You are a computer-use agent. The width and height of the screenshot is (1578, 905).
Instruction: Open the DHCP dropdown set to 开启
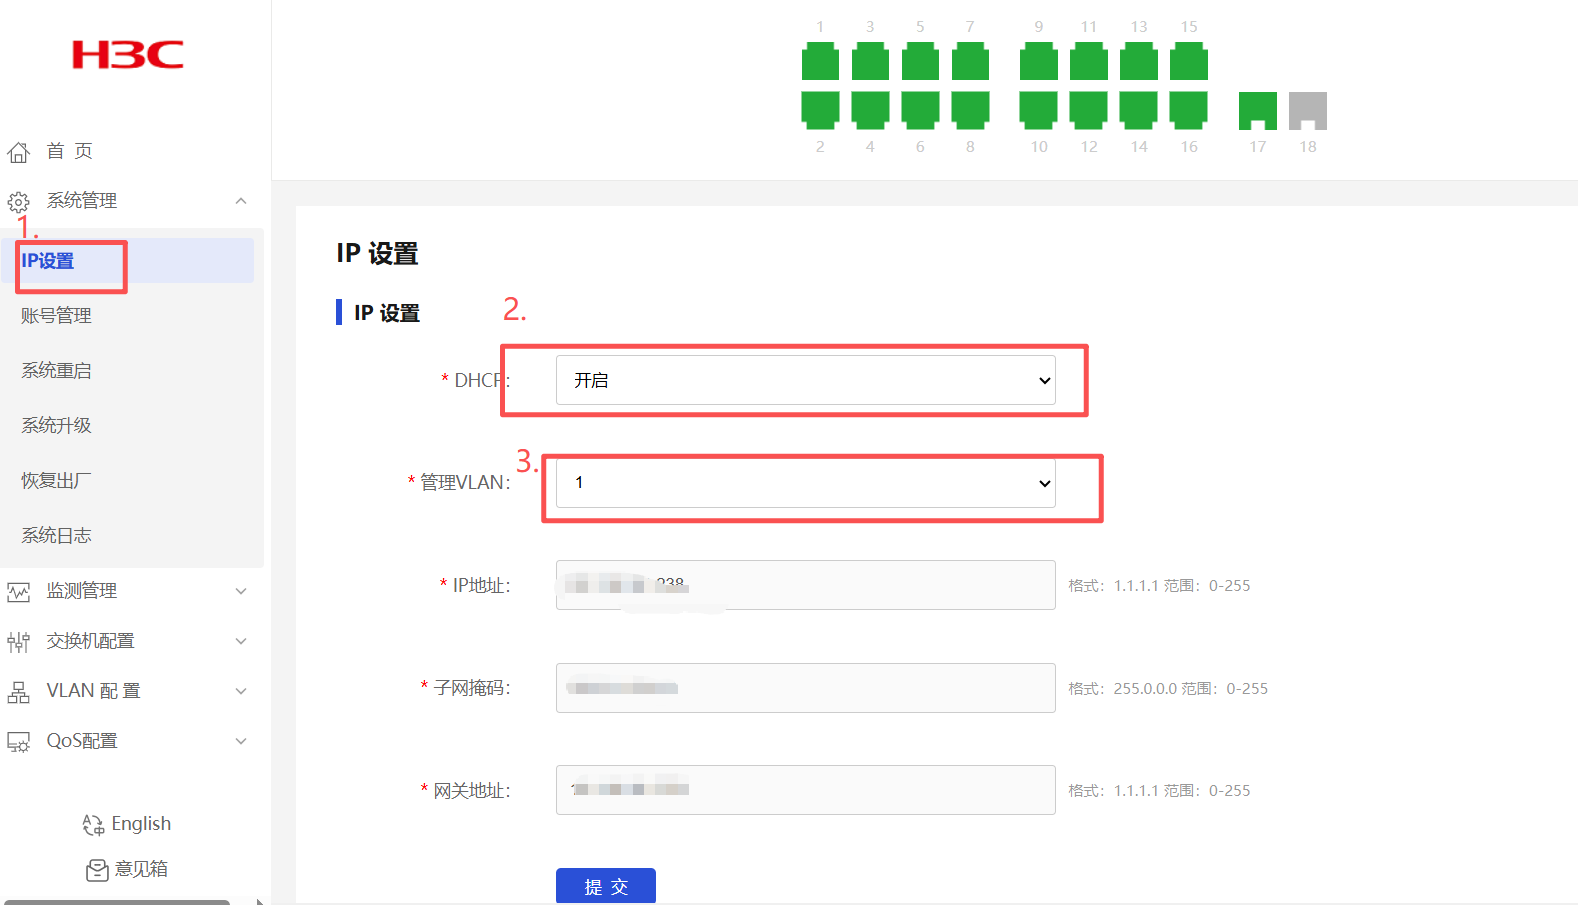tap(805, 380)
